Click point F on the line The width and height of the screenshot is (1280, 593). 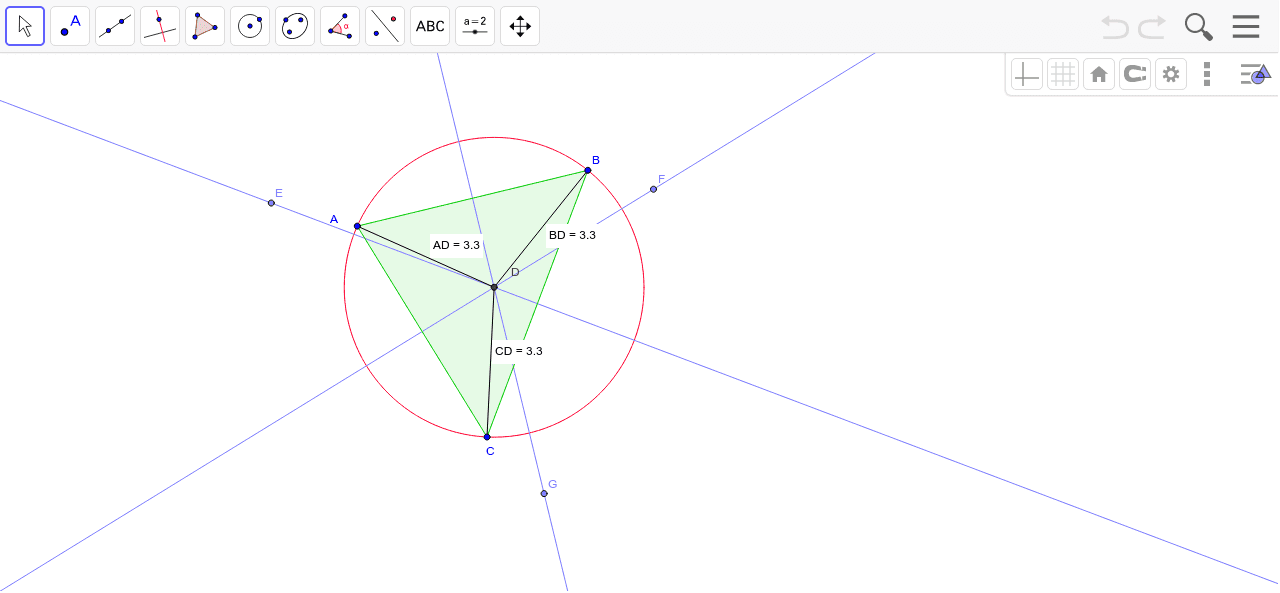point(653,189)
